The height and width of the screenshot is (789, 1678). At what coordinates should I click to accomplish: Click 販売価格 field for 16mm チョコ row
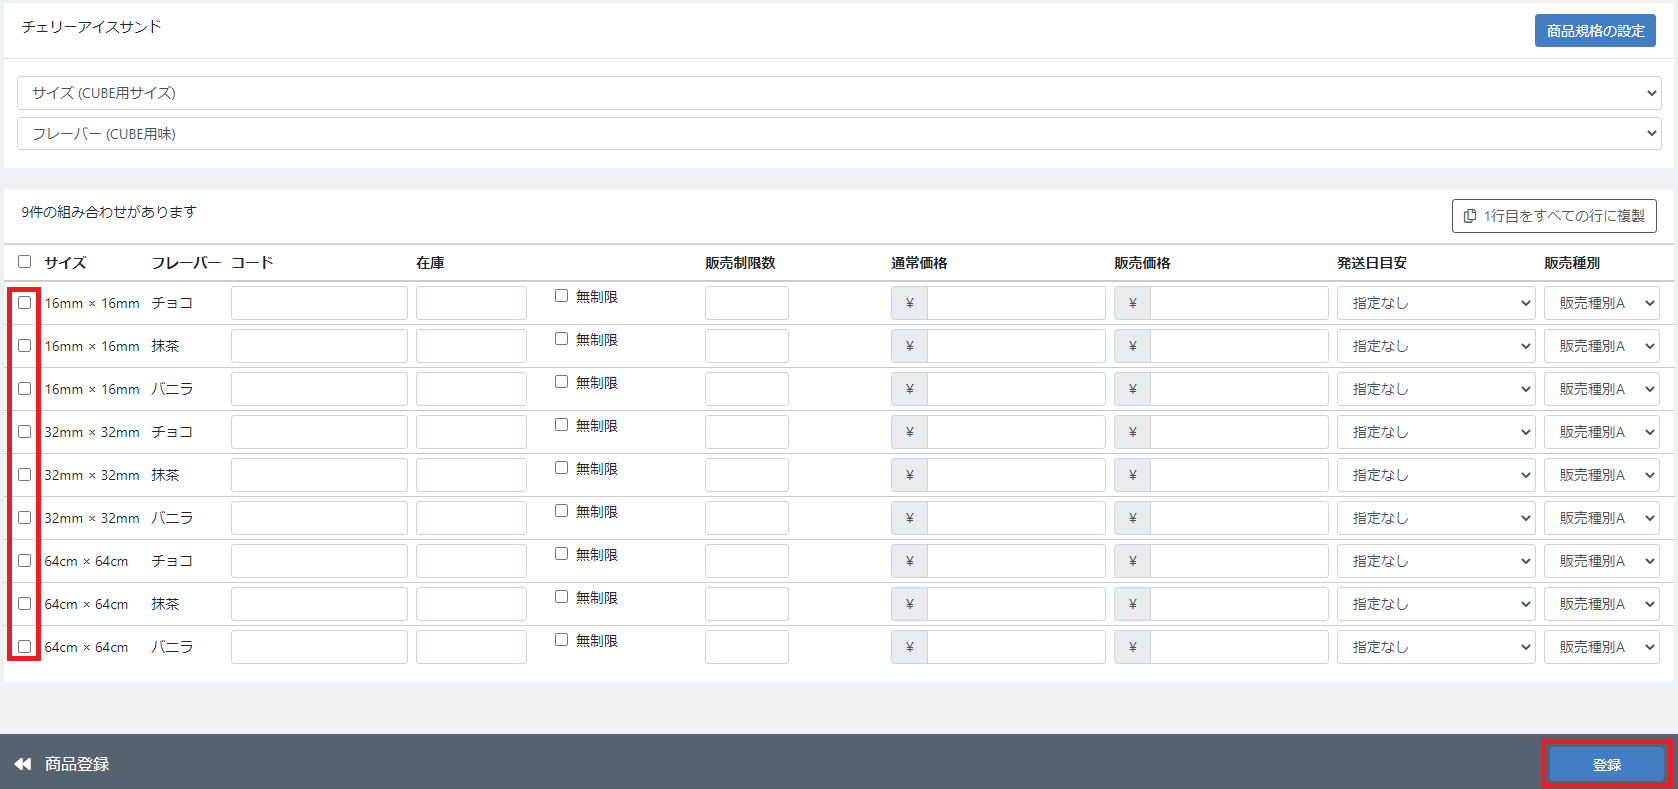(x=1239, y=303)
